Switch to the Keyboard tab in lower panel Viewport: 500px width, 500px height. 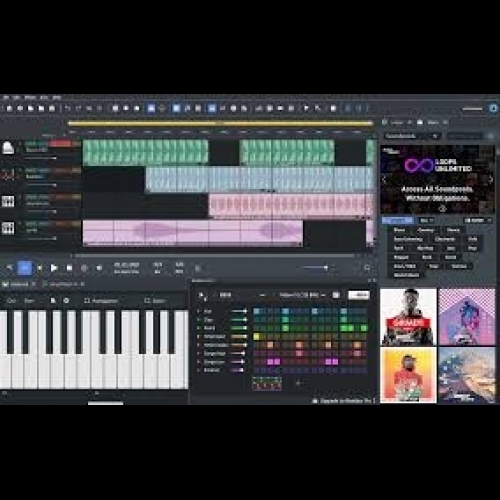pyautogui.click(x=19, y=284)
